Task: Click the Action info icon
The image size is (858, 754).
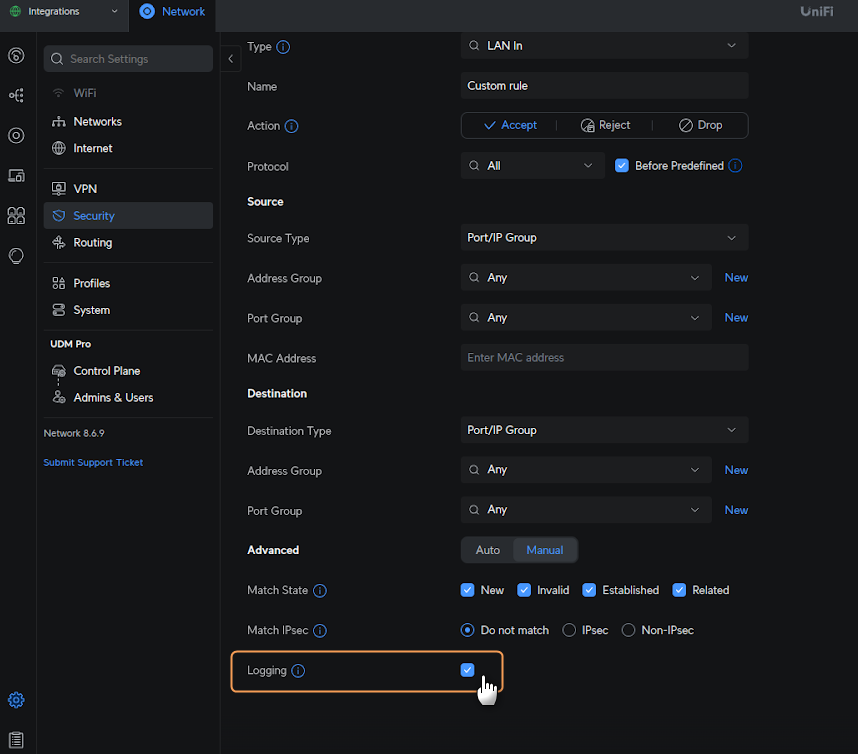Action: click(292, 127)
